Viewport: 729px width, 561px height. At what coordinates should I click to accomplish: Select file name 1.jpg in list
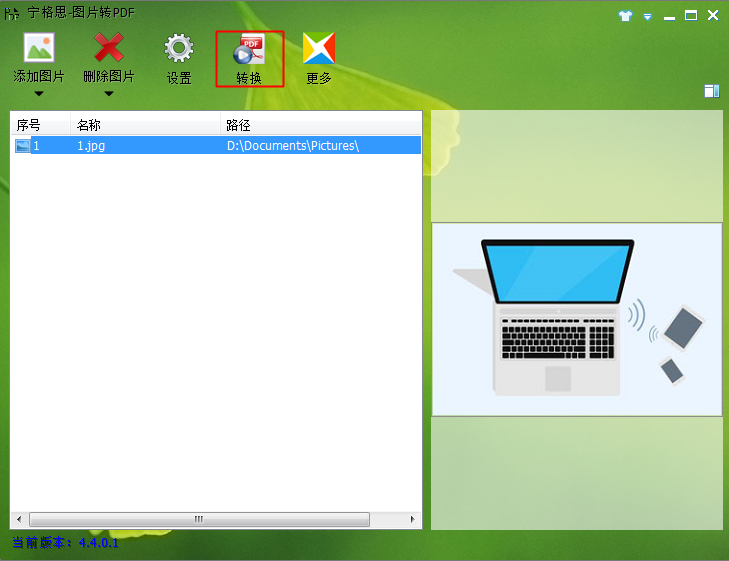[x=91, y=146]
